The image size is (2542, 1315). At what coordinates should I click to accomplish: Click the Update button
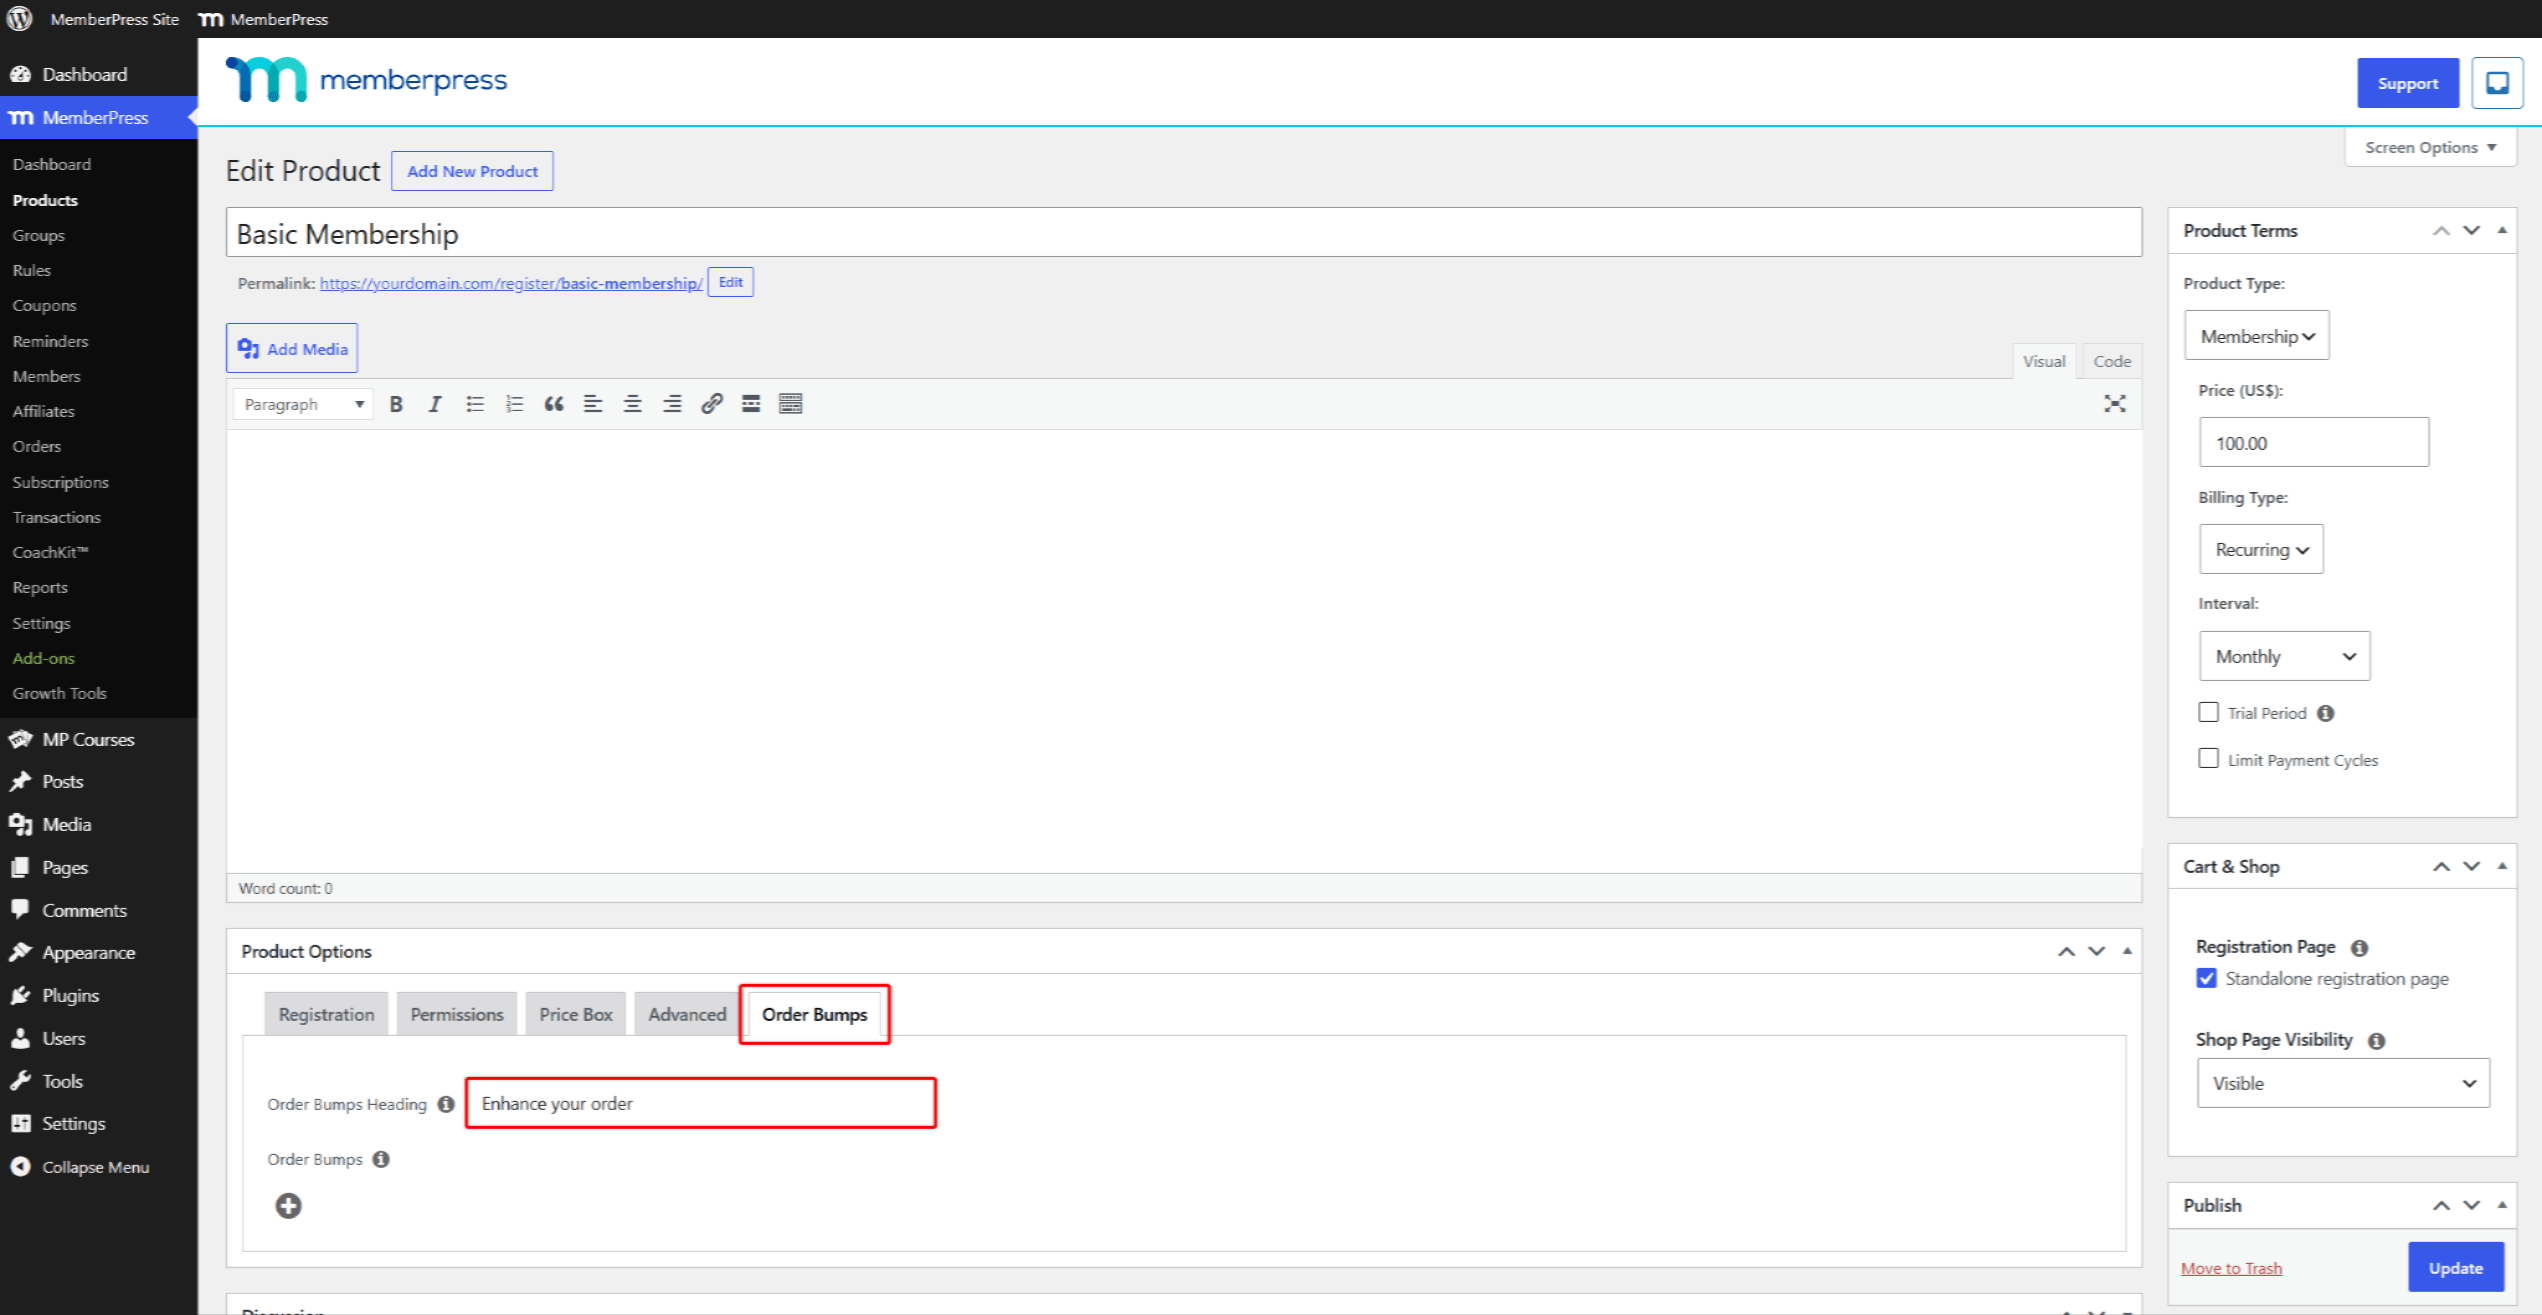[x=2455, y=1267]
